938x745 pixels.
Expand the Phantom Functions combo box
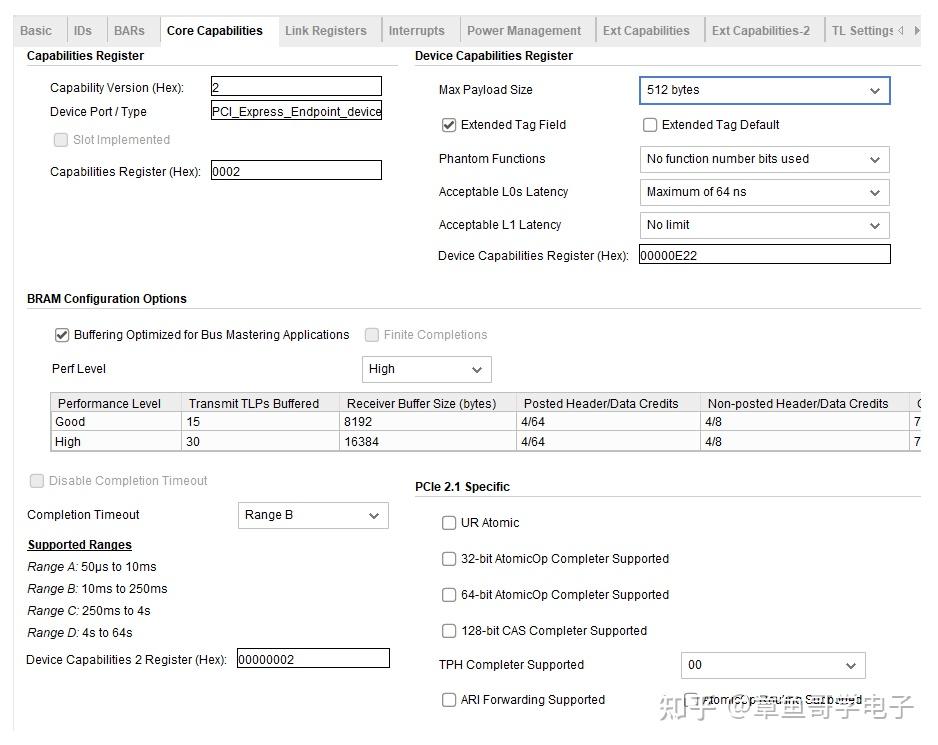click(x=765, y=159)
